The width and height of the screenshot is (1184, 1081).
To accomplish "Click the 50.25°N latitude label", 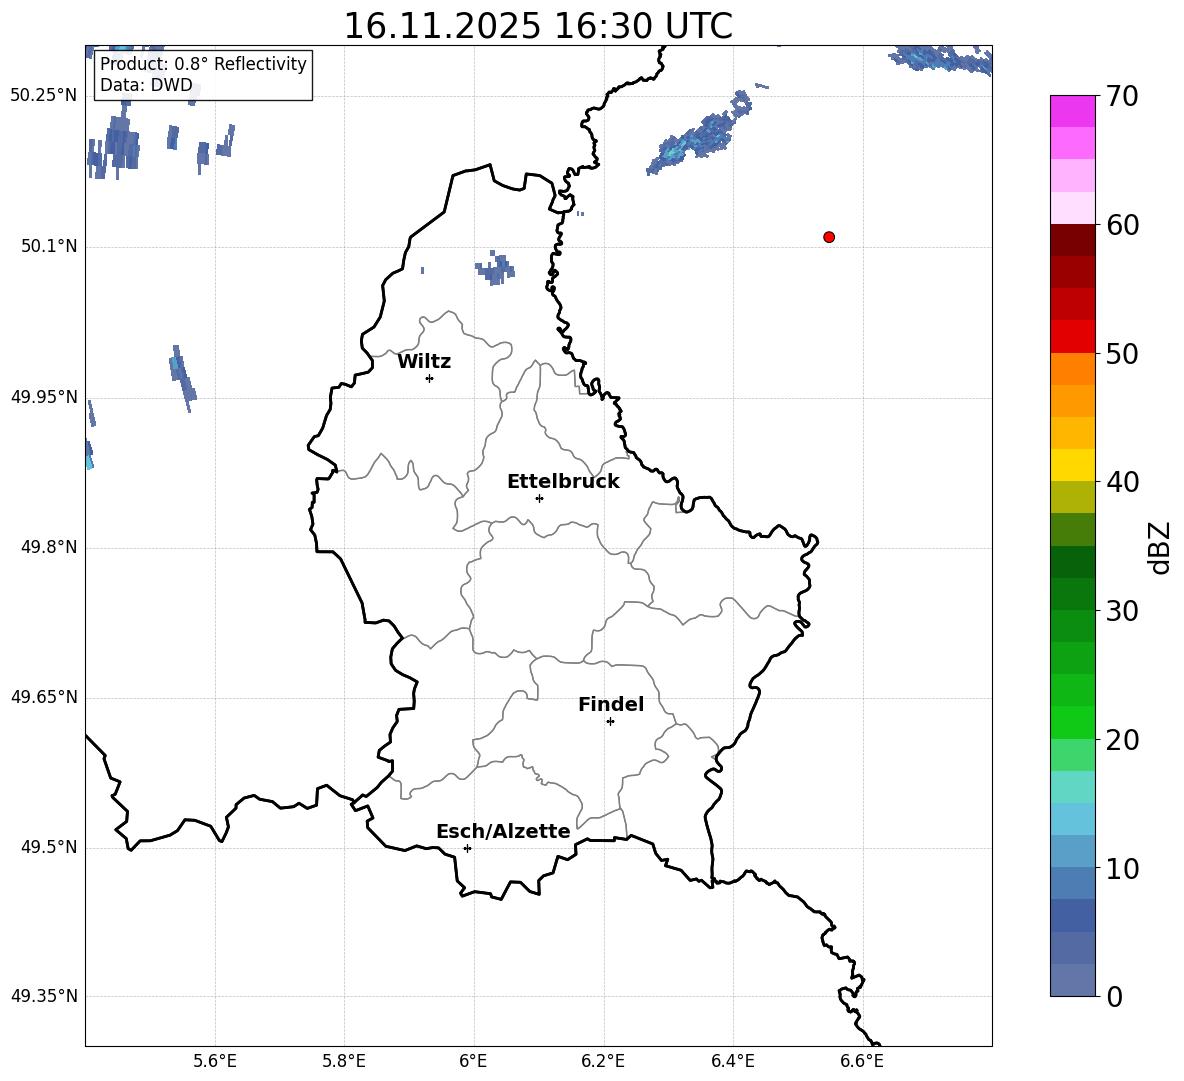I will [x=44, y=96].
